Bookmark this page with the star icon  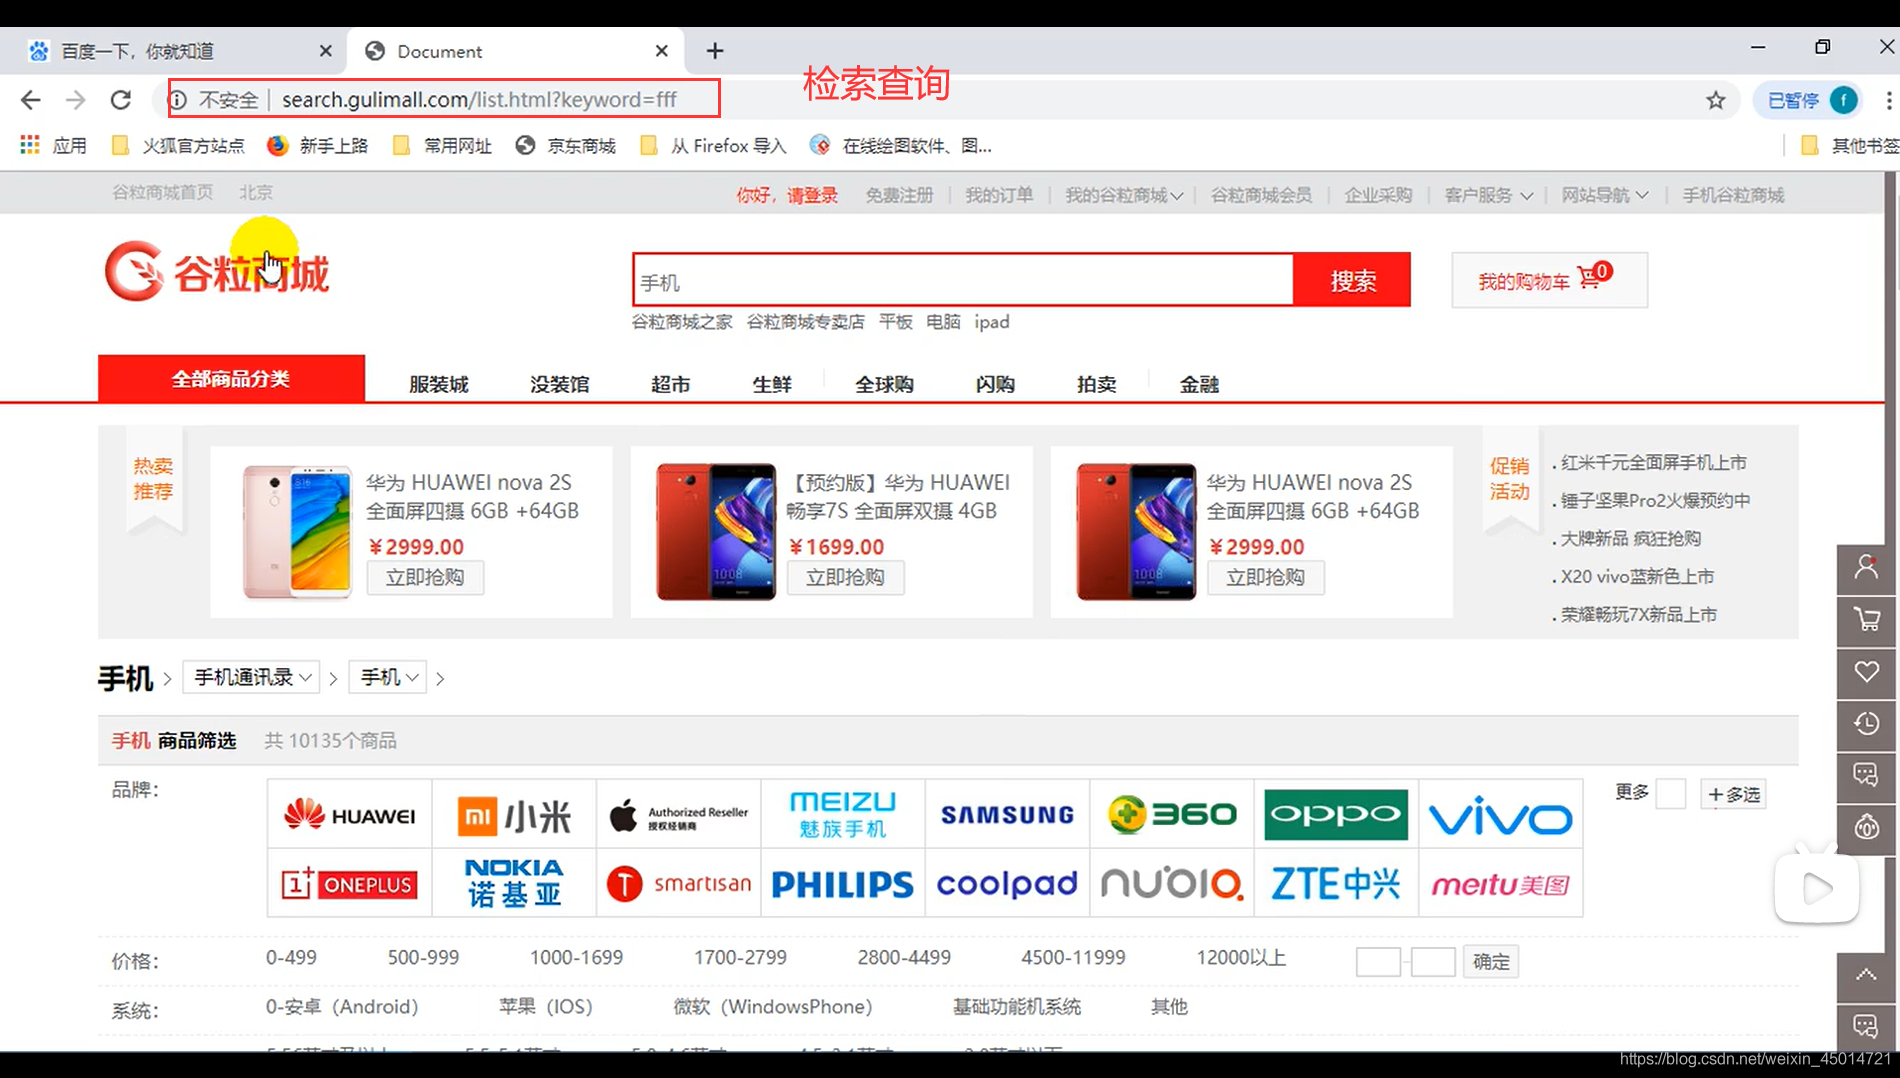(1716, 100)
